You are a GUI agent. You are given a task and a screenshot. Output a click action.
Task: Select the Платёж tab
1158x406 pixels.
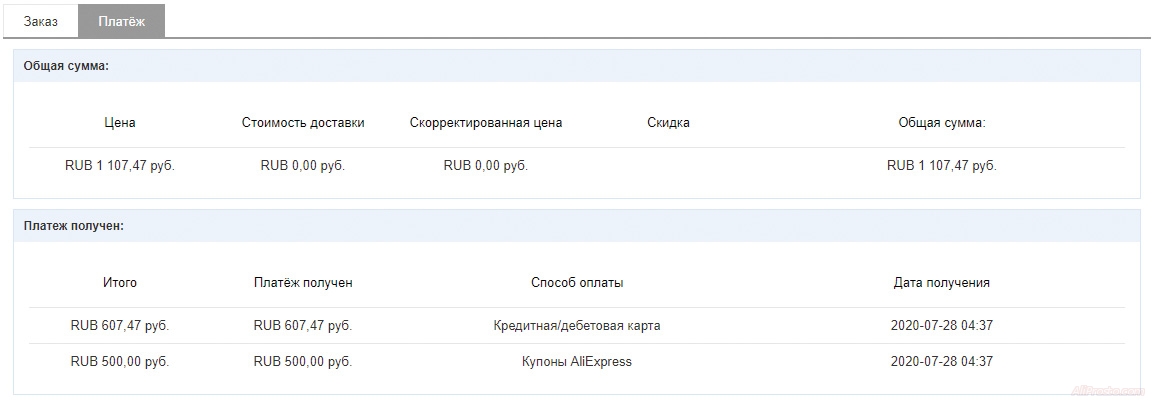[121, 21]
